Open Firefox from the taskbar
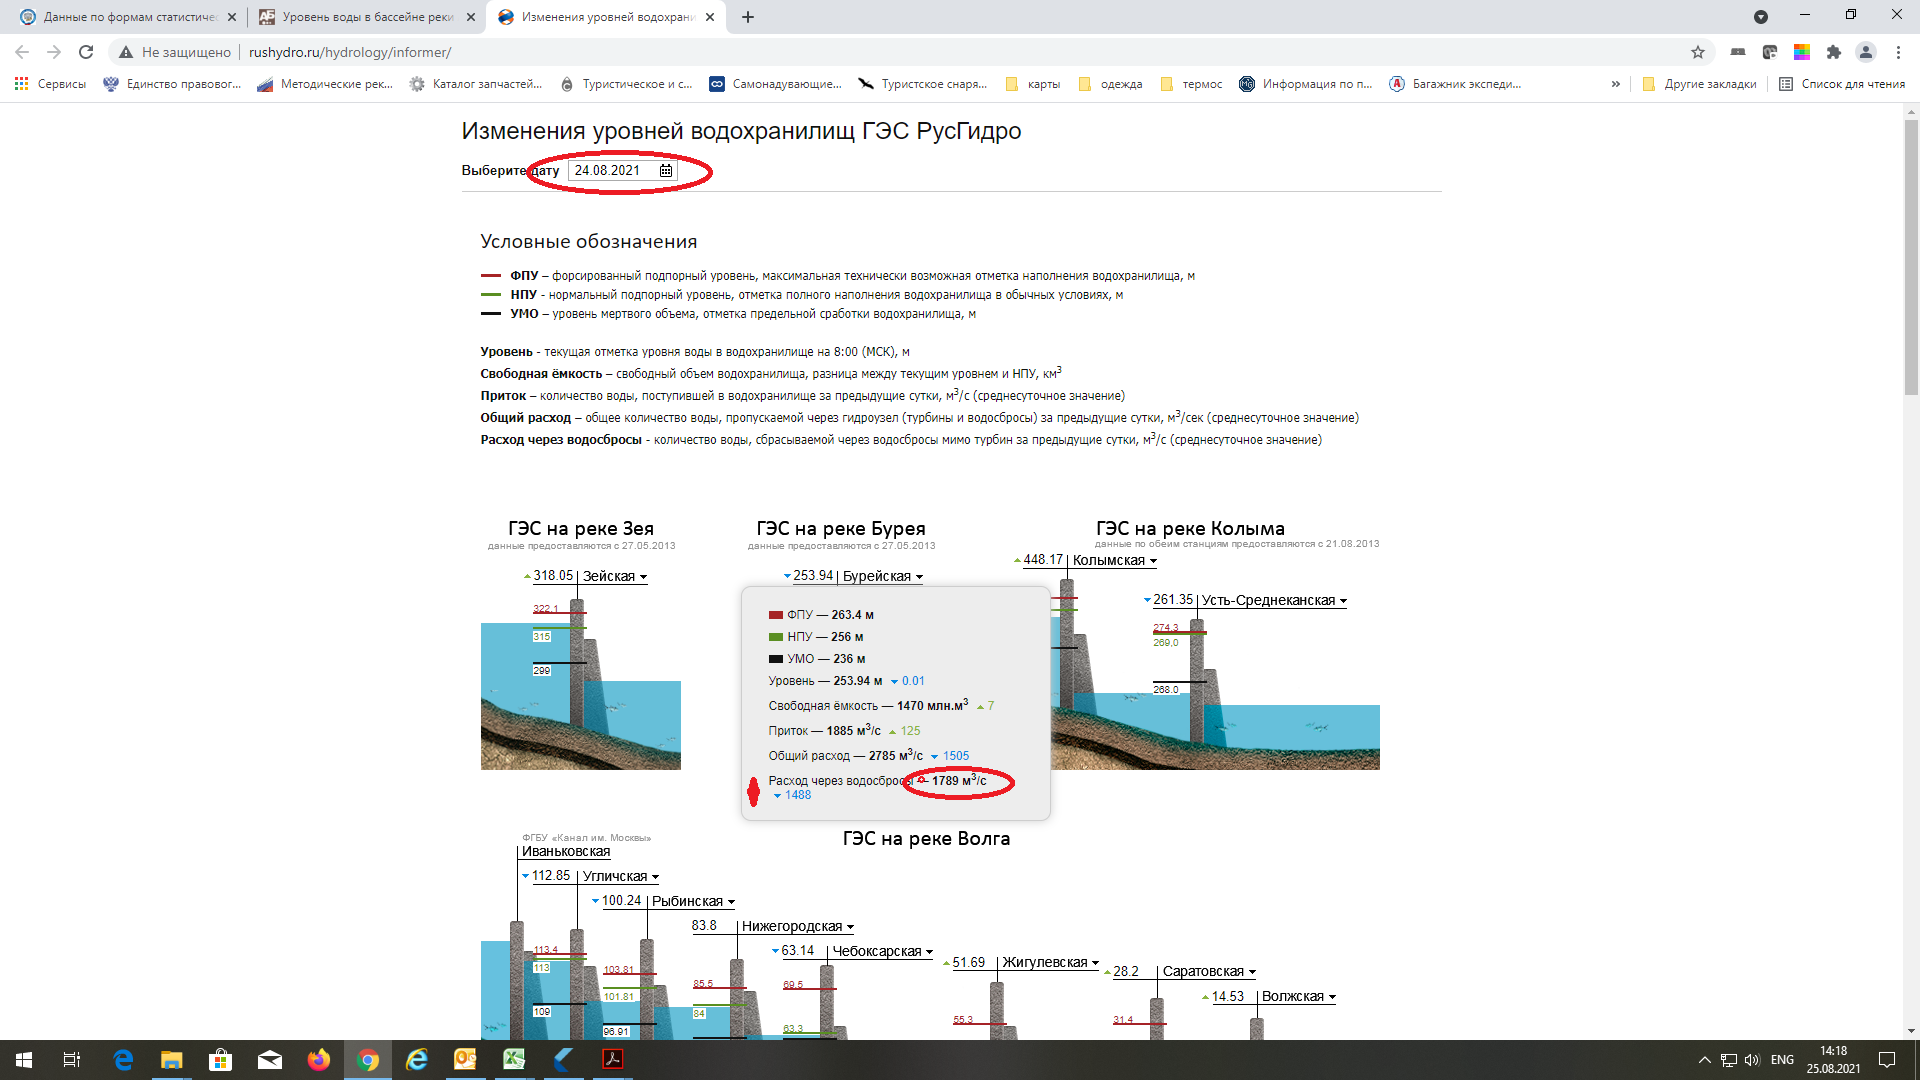Screen dimensions: 1920x1080 (319, 1060)
